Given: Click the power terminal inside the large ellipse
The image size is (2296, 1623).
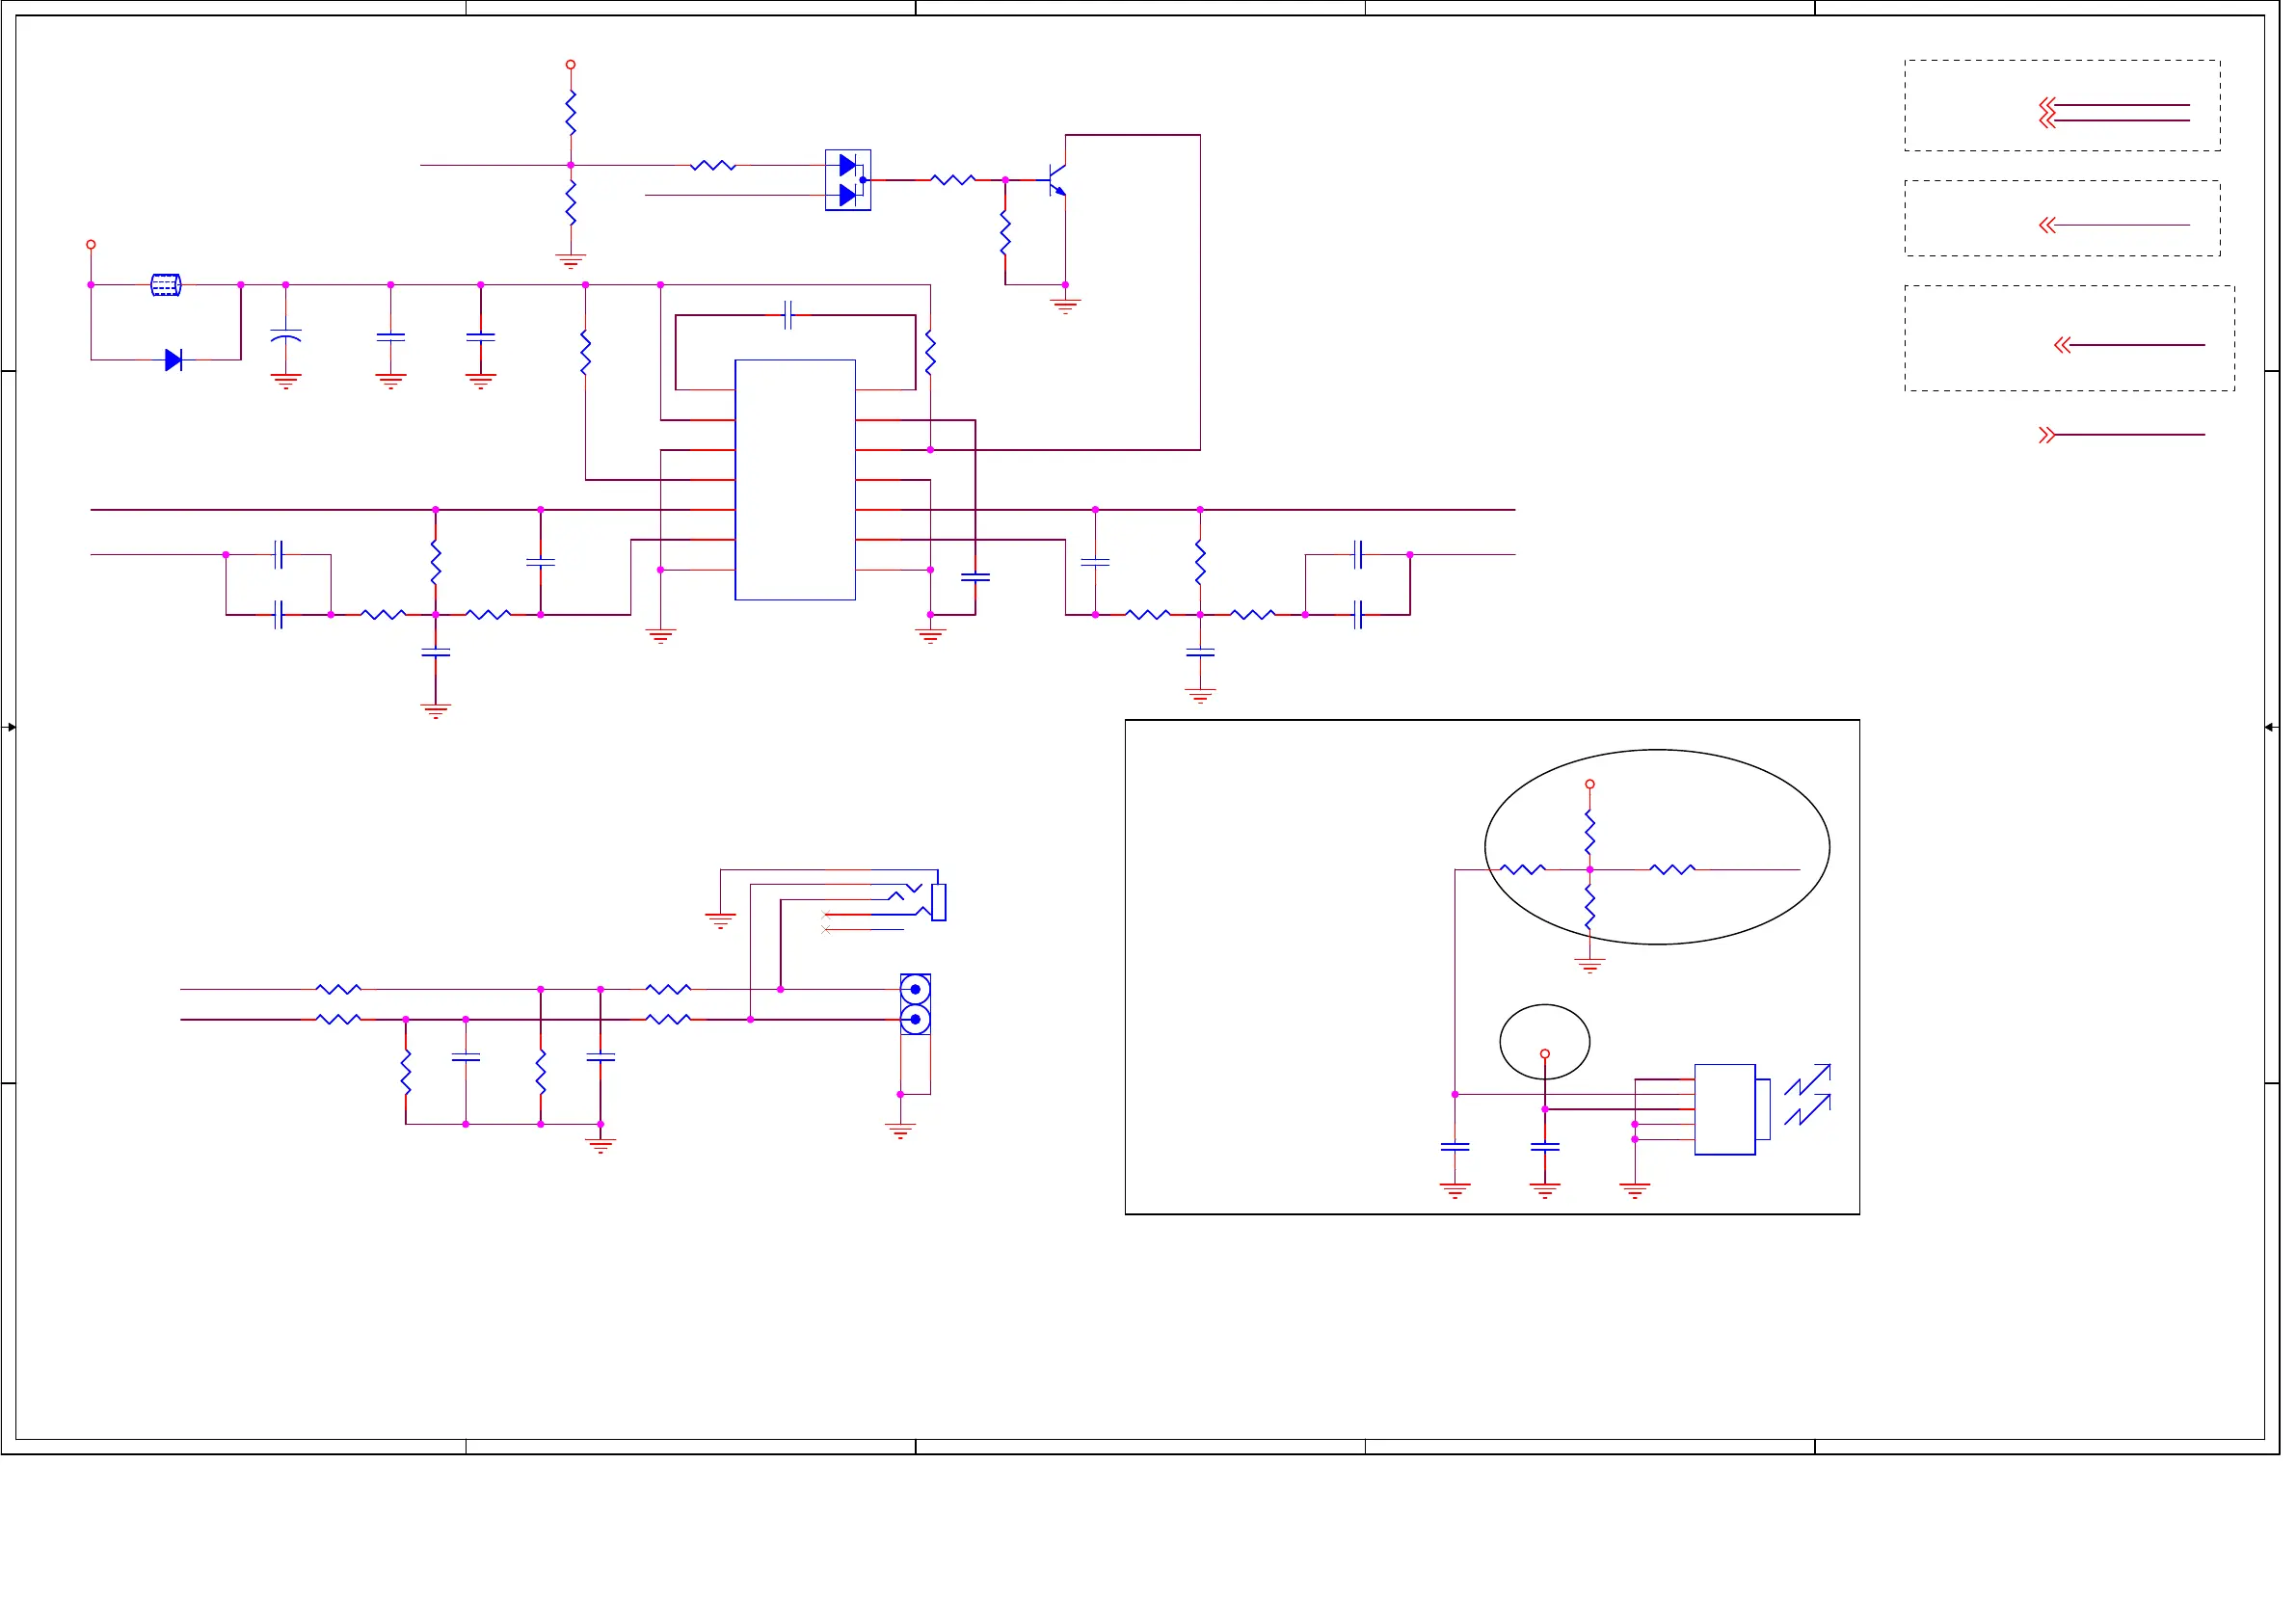Looking at the screenshot, I should pos(1590,784).
